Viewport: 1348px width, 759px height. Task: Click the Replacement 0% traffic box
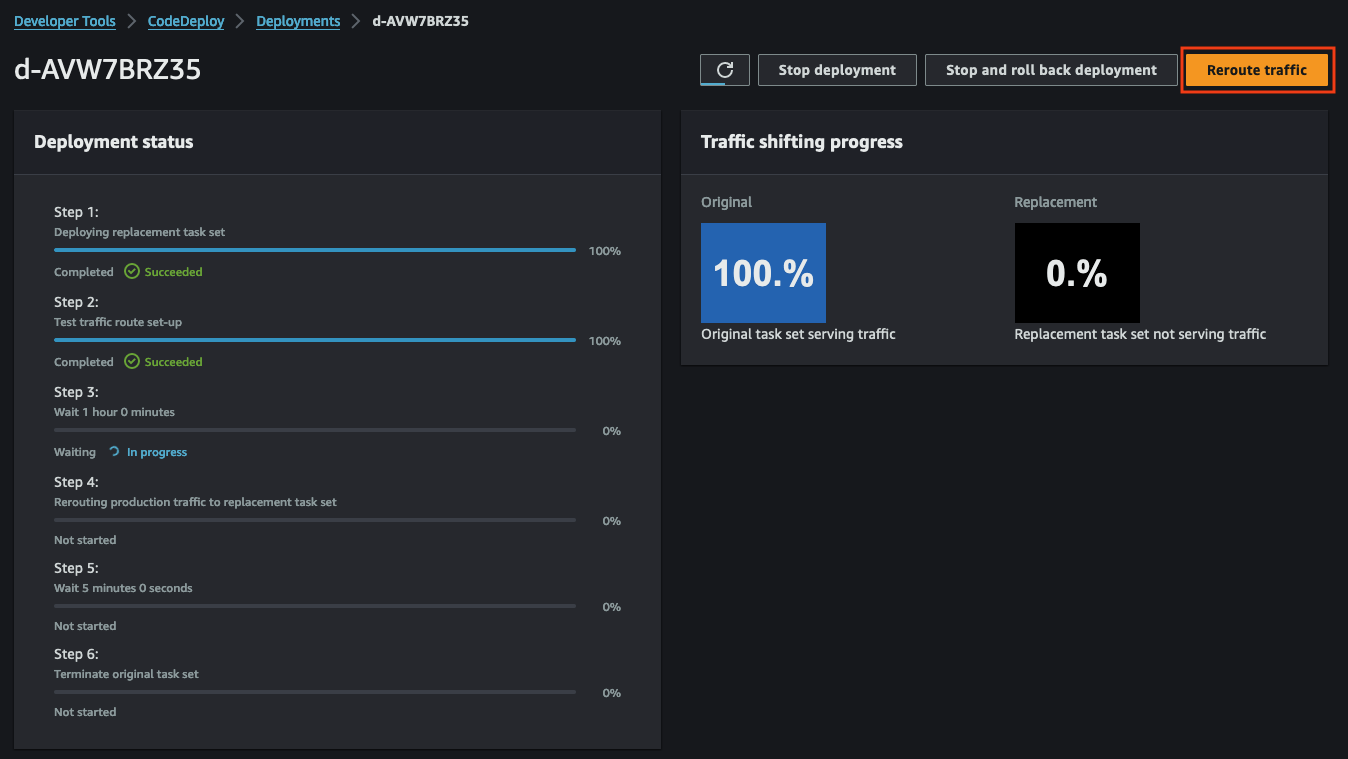click(1077, 272)
